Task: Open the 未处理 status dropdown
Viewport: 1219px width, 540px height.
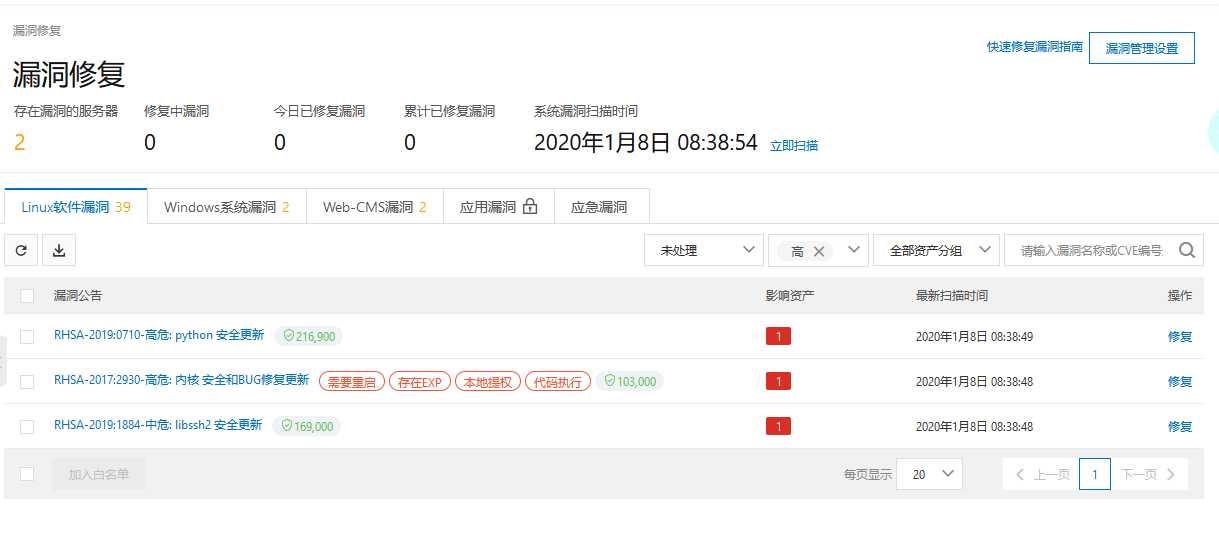Action: pyautogui.click(x=704, y=251)
